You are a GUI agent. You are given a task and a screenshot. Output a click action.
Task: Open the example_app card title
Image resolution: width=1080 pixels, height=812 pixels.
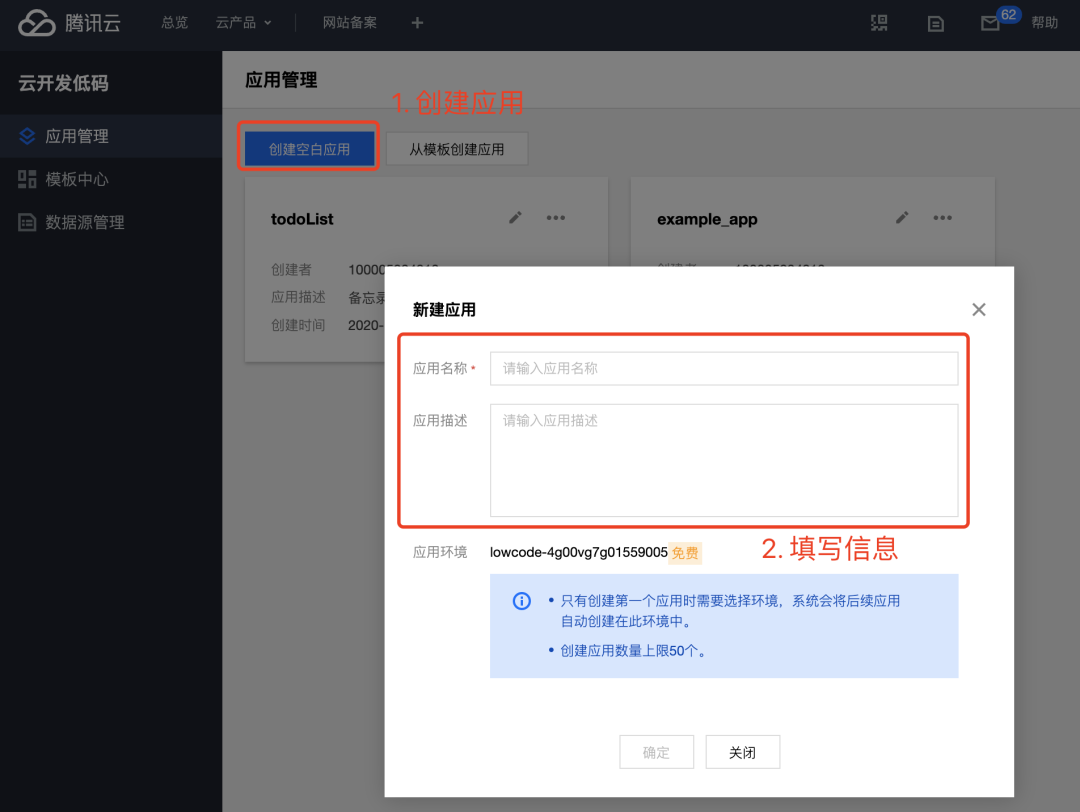707,219
